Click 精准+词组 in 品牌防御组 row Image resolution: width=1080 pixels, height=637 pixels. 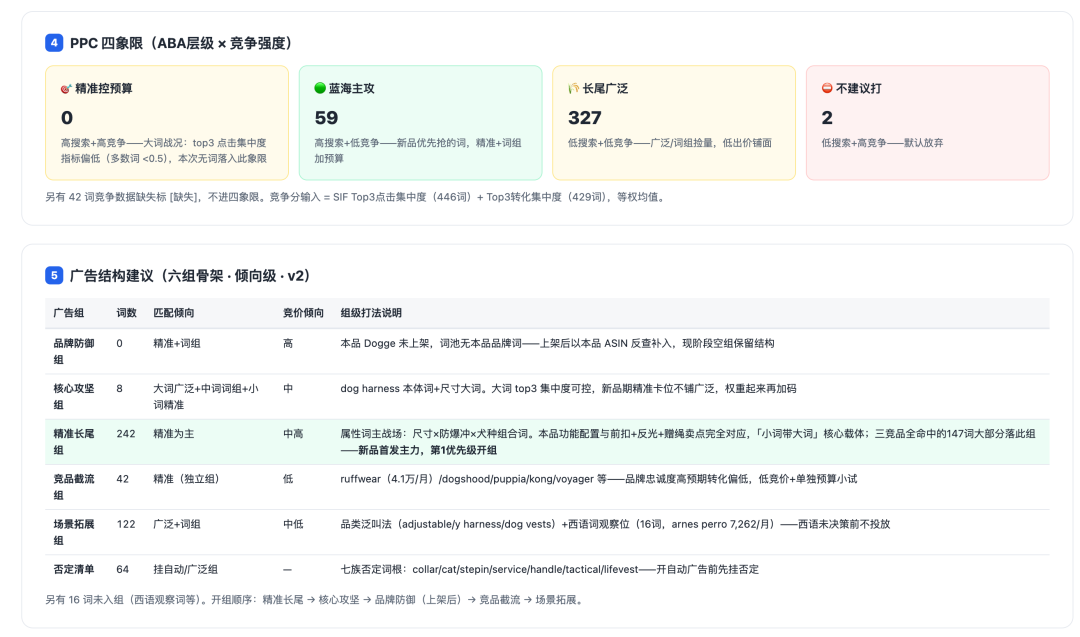[x=177, y=343]
